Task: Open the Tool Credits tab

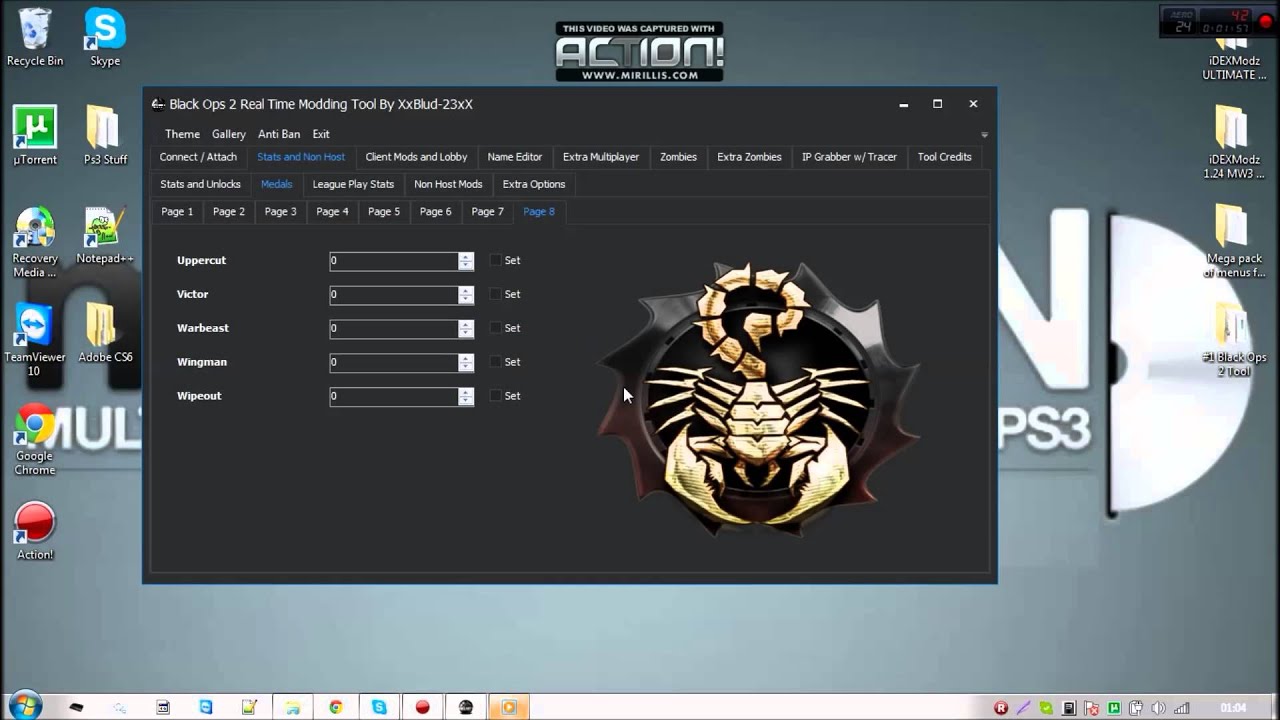Action: 944,157
